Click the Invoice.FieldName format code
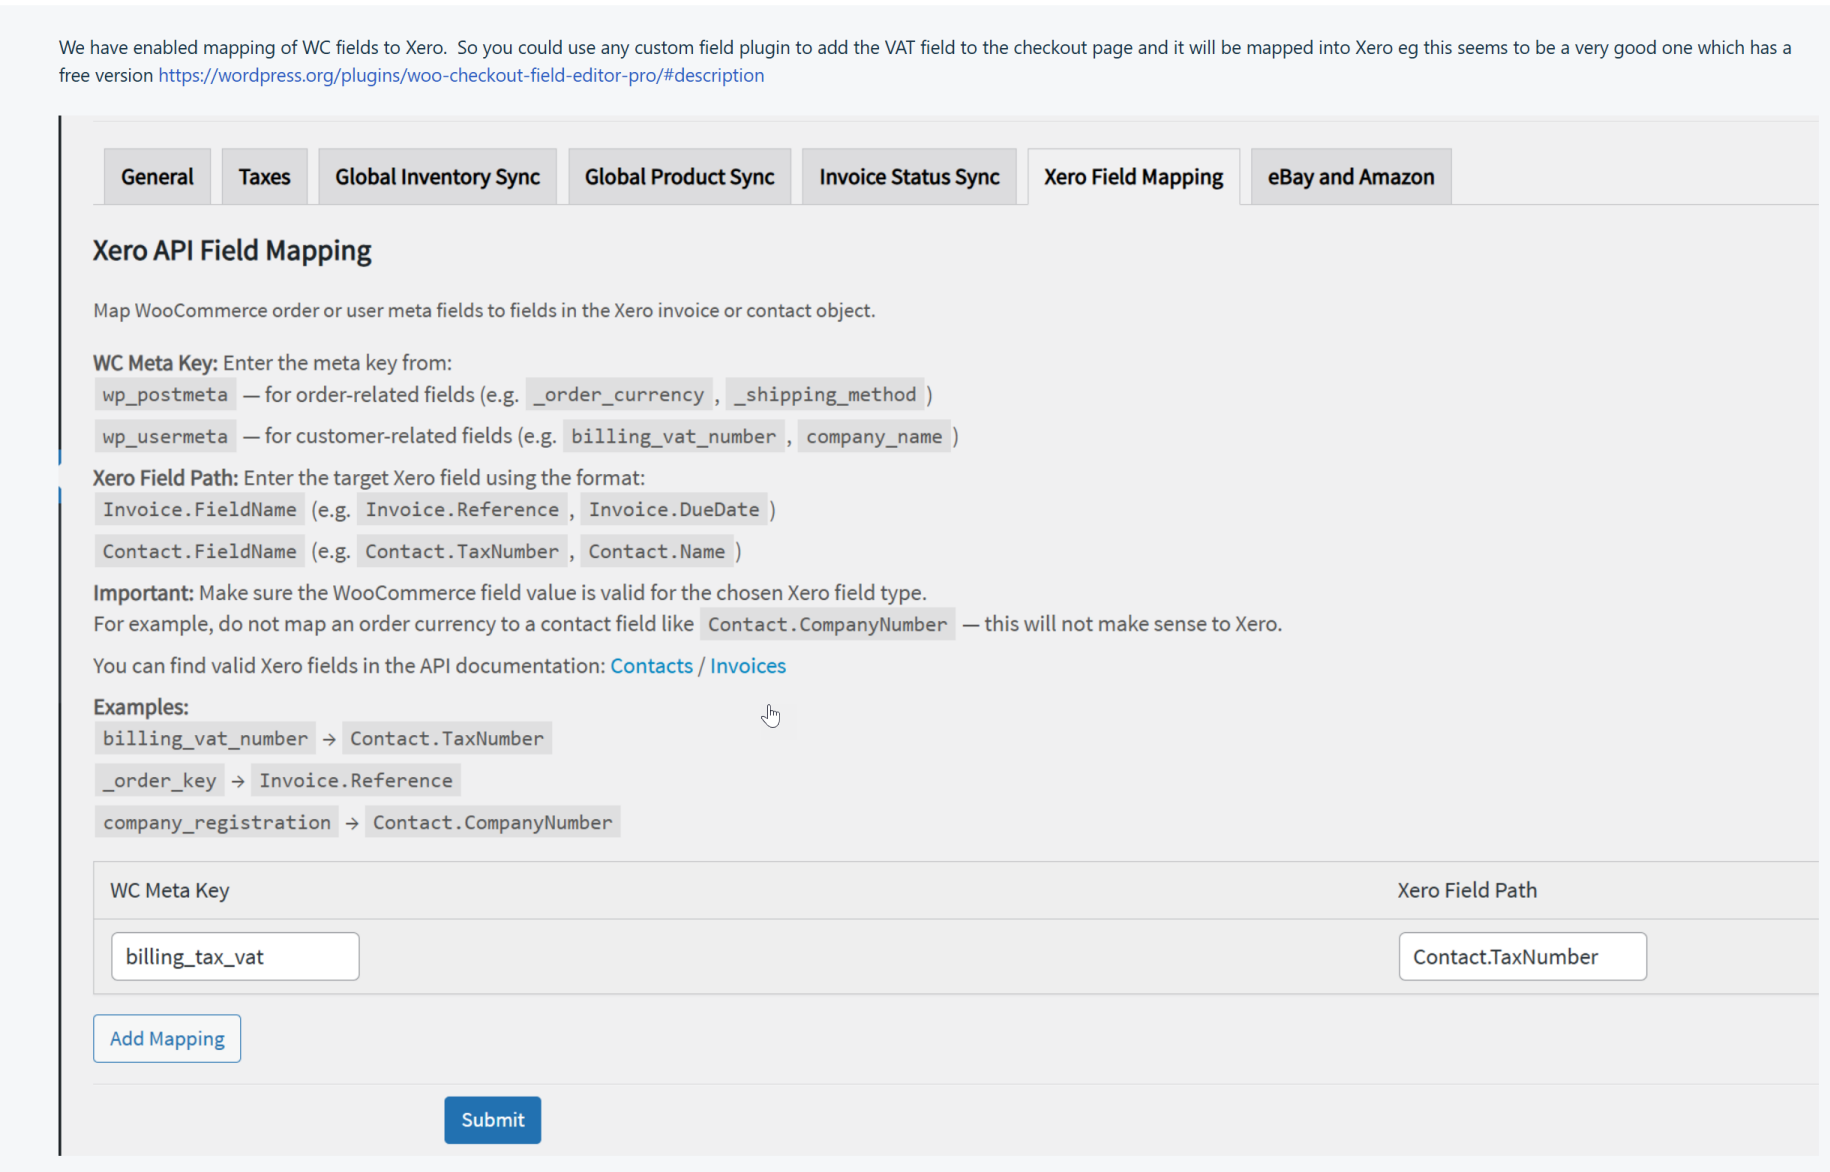Viewport: 1830px width, 1172px height. click(x=200, y=510)
